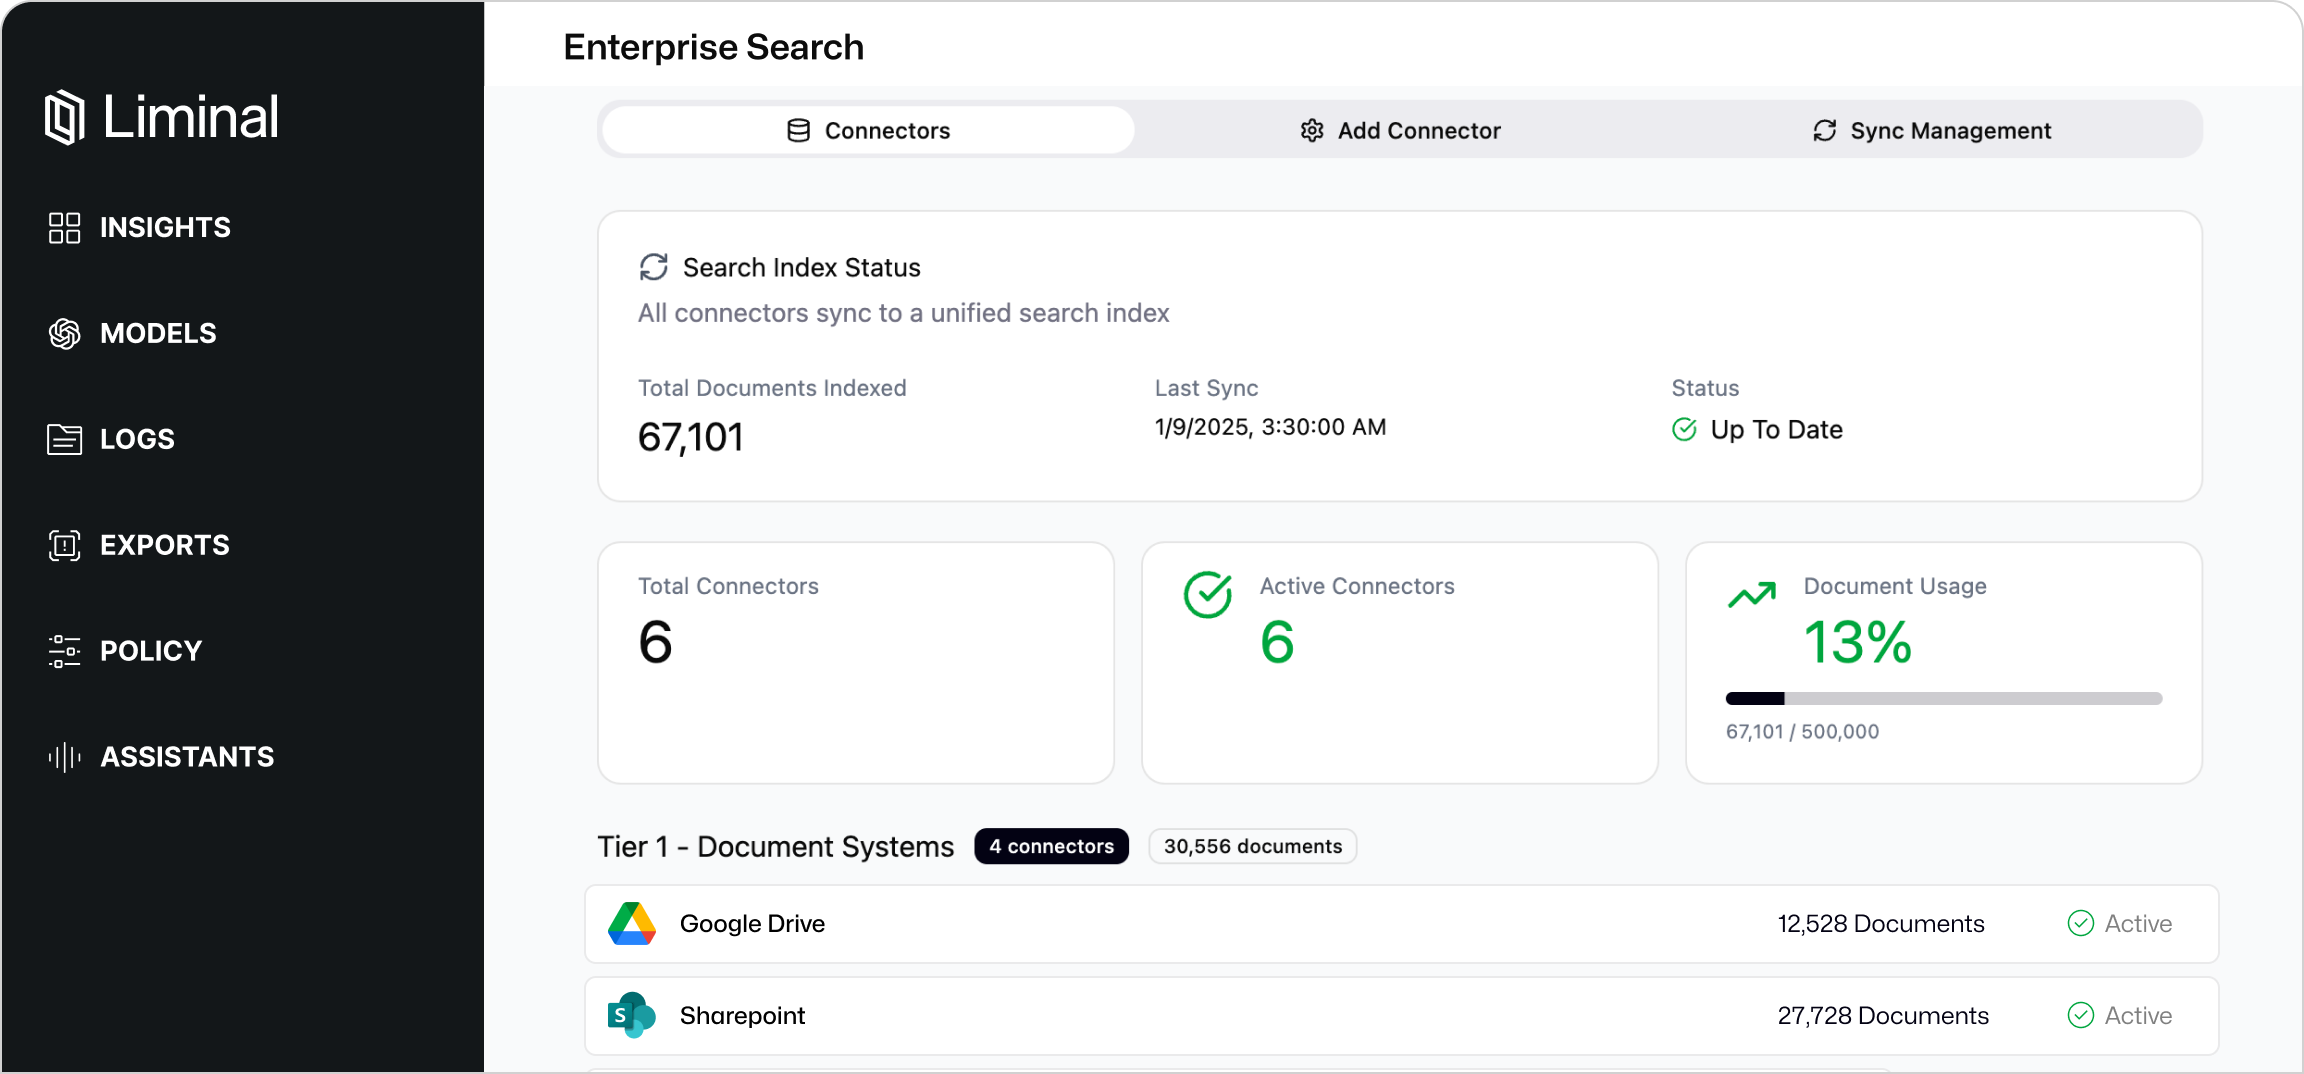Open the Active Connectors card
The height and width of the screenshot is (1074, 2304).
[1399, 662]
